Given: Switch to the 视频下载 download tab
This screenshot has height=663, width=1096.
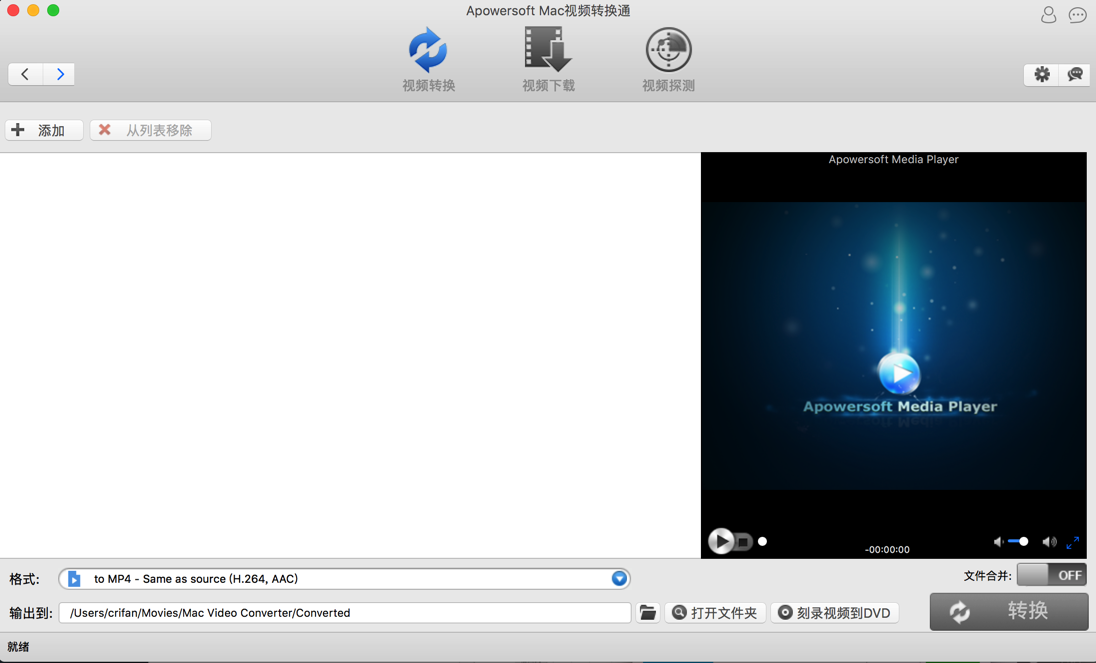Looking at the screenshot, I should pos(549,60).
